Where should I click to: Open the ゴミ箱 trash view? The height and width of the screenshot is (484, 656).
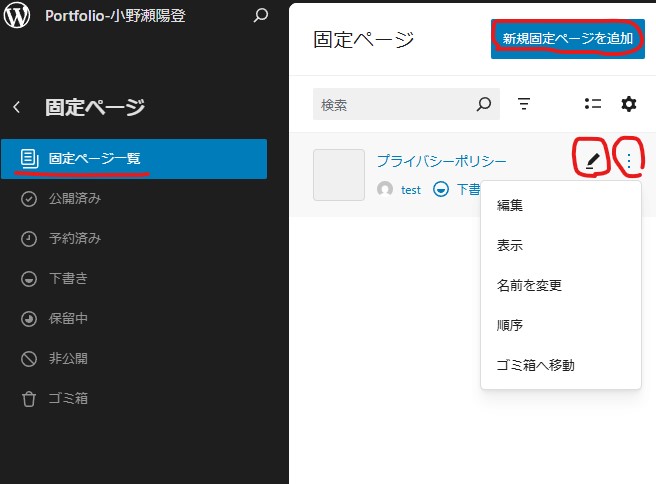[69, 398]
